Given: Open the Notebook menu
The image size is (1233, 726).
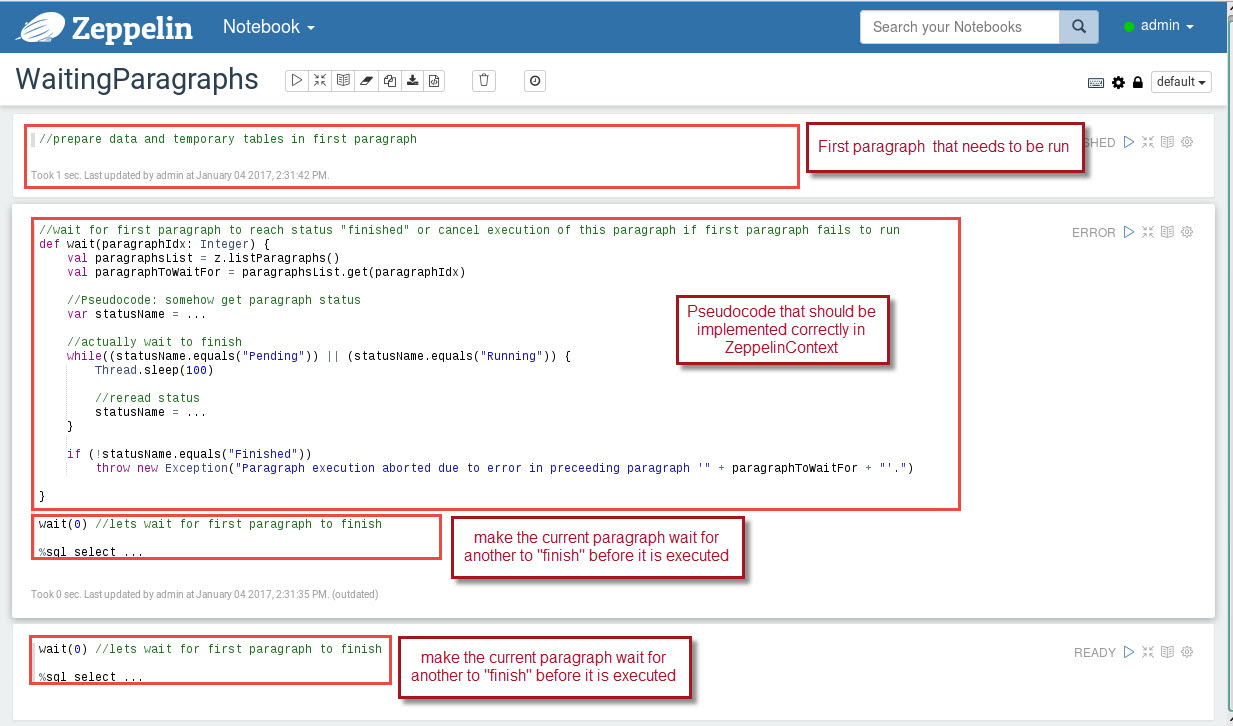Looking at the screenshot, I should click(267, 27).
